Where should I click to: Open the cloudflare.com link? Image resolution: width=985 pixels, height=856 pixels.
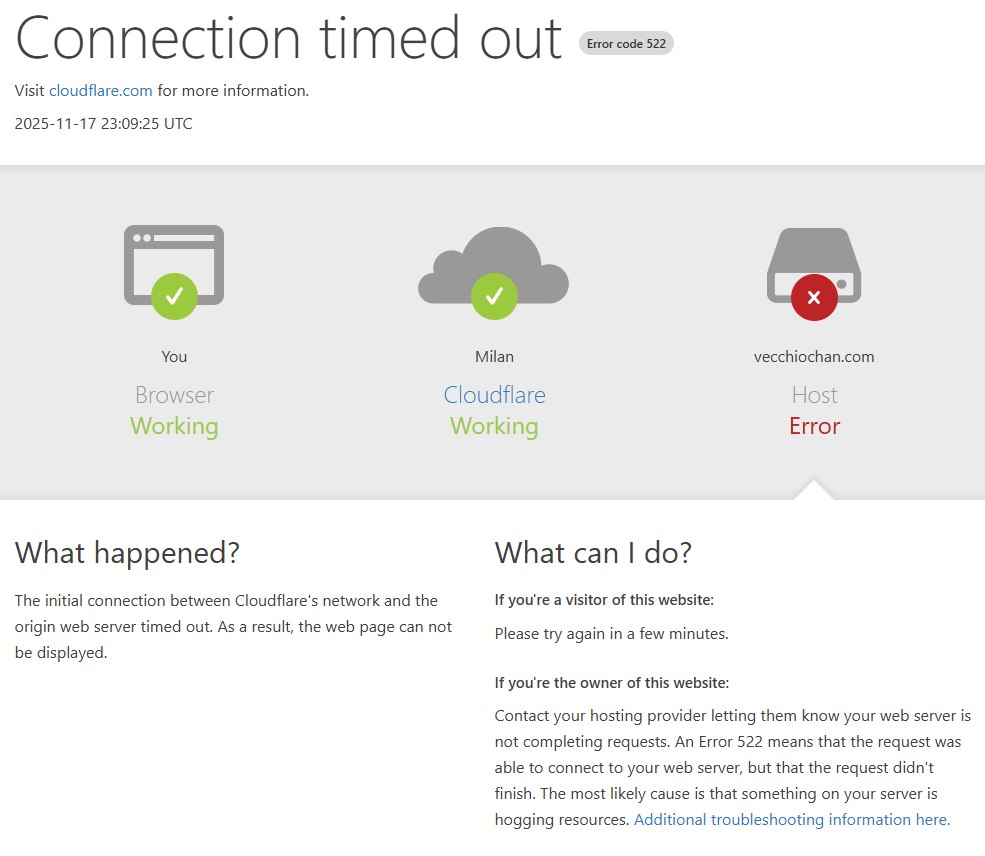(101, 91)
